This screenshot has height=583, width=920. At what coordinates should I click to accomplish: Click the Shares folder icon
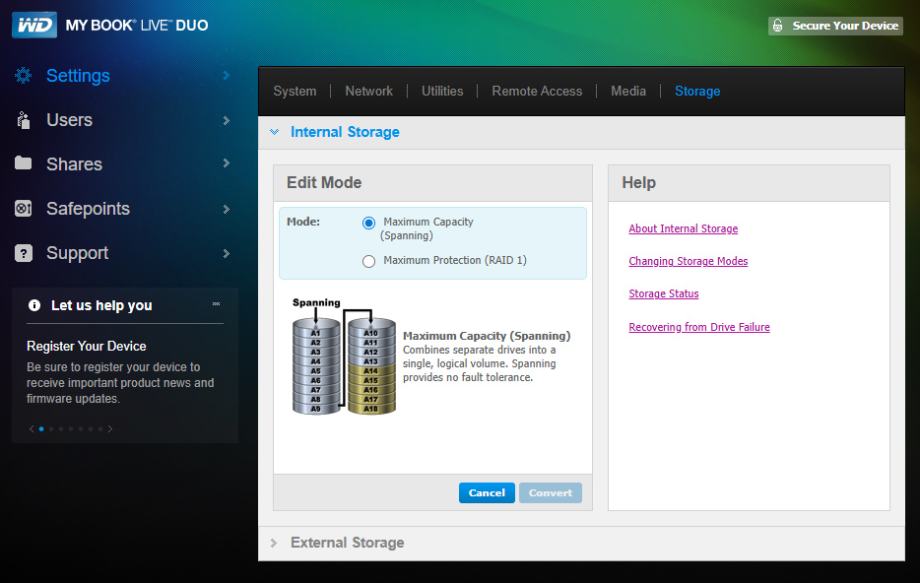[23, 162]
